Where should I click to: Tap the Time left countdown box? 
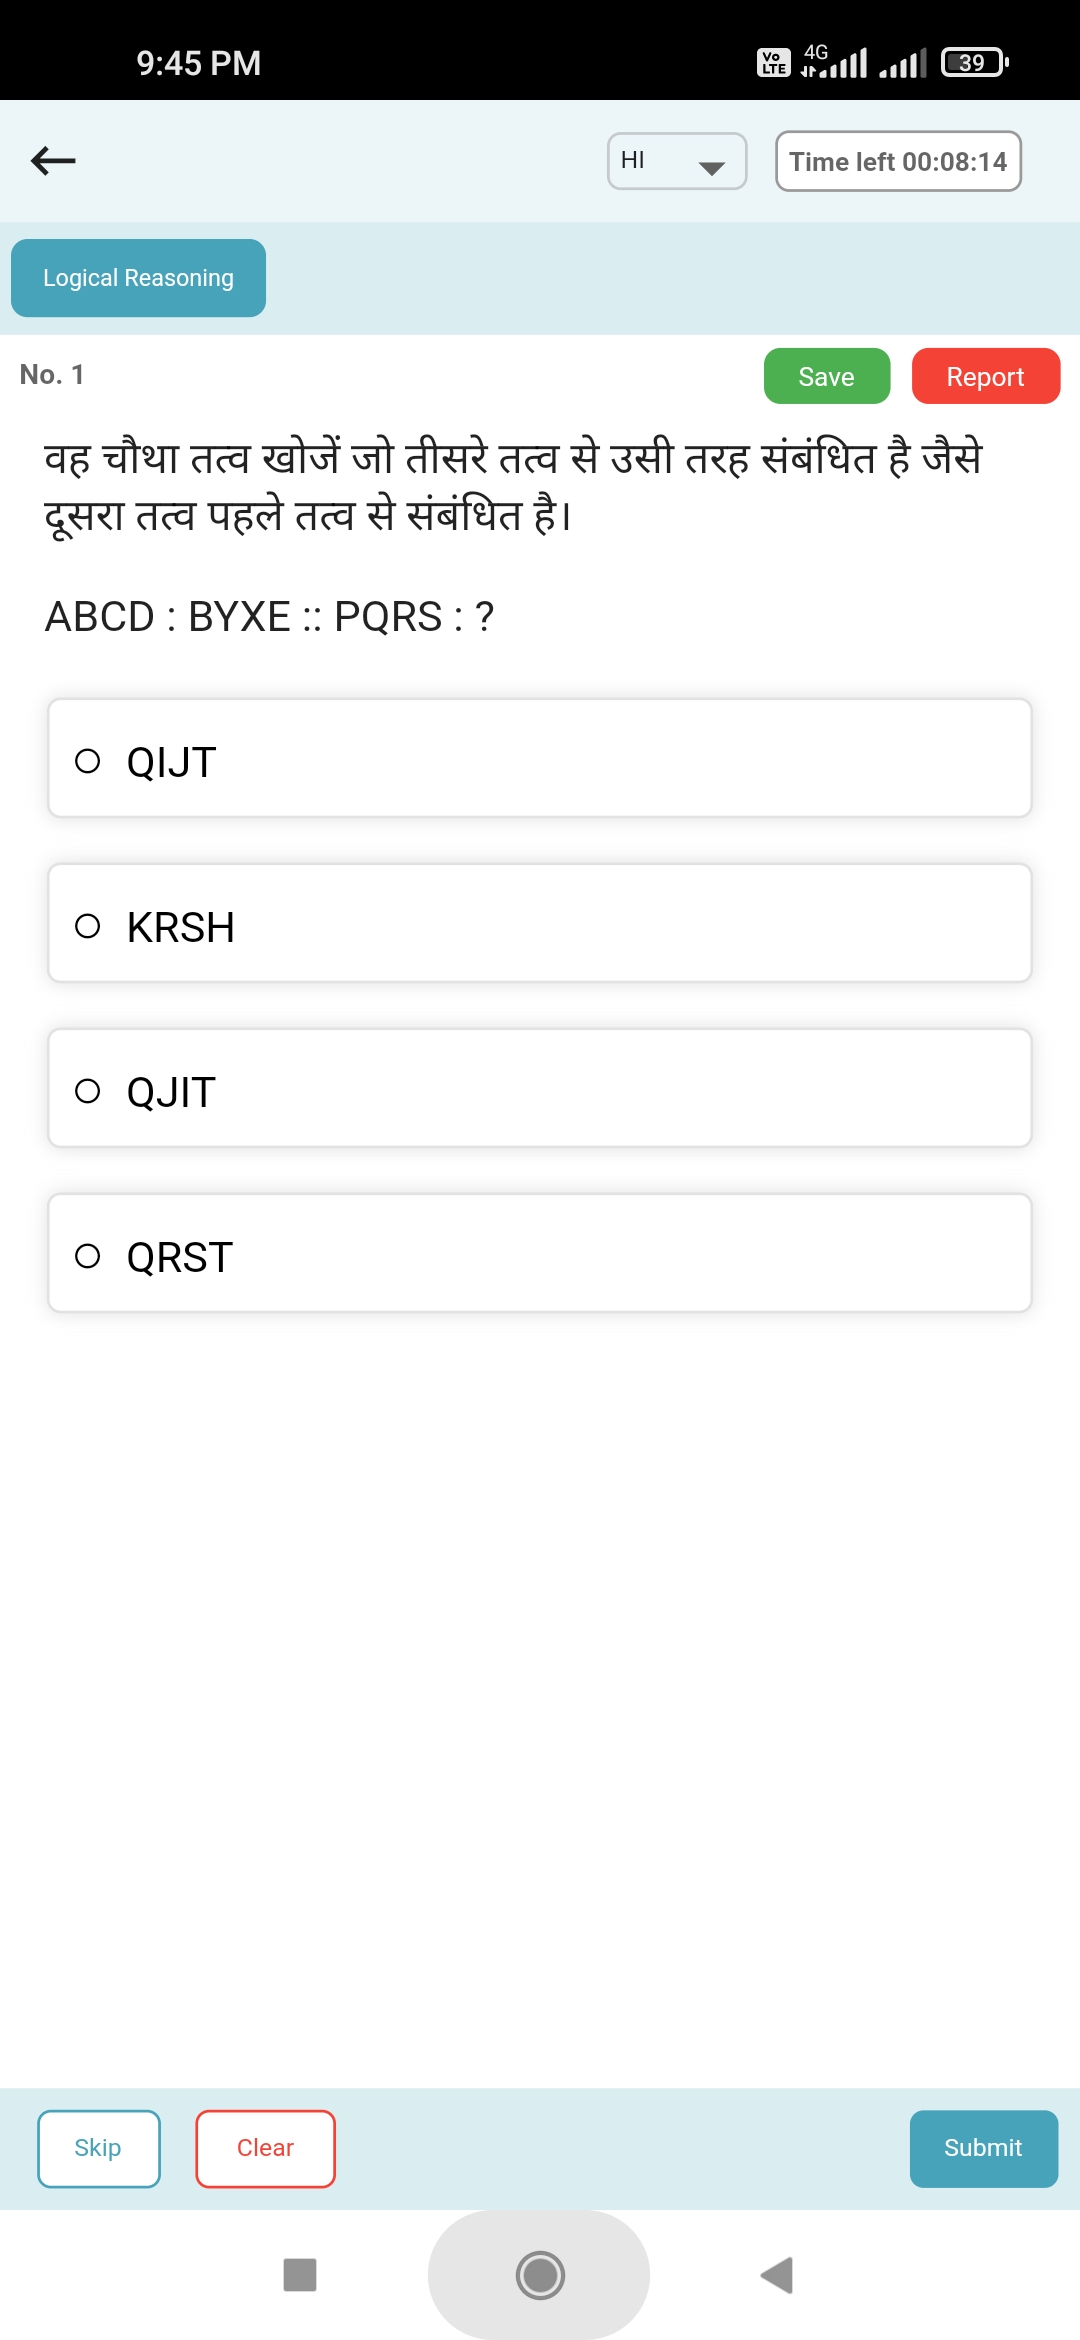pos(898,161)
